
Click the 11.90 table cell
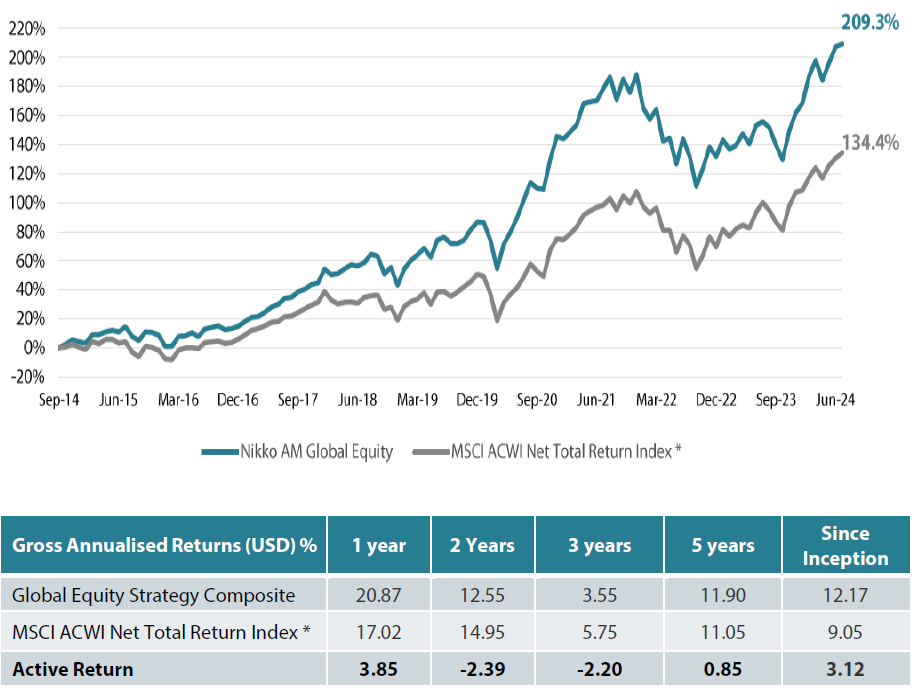(723, 595)
